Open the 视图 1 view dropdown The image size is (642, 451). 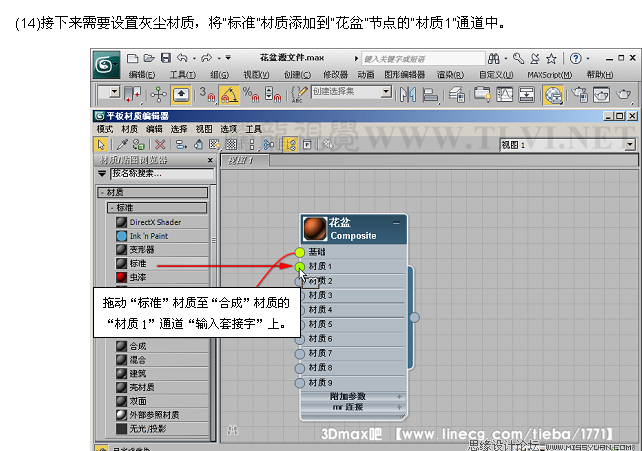[630, 144]
